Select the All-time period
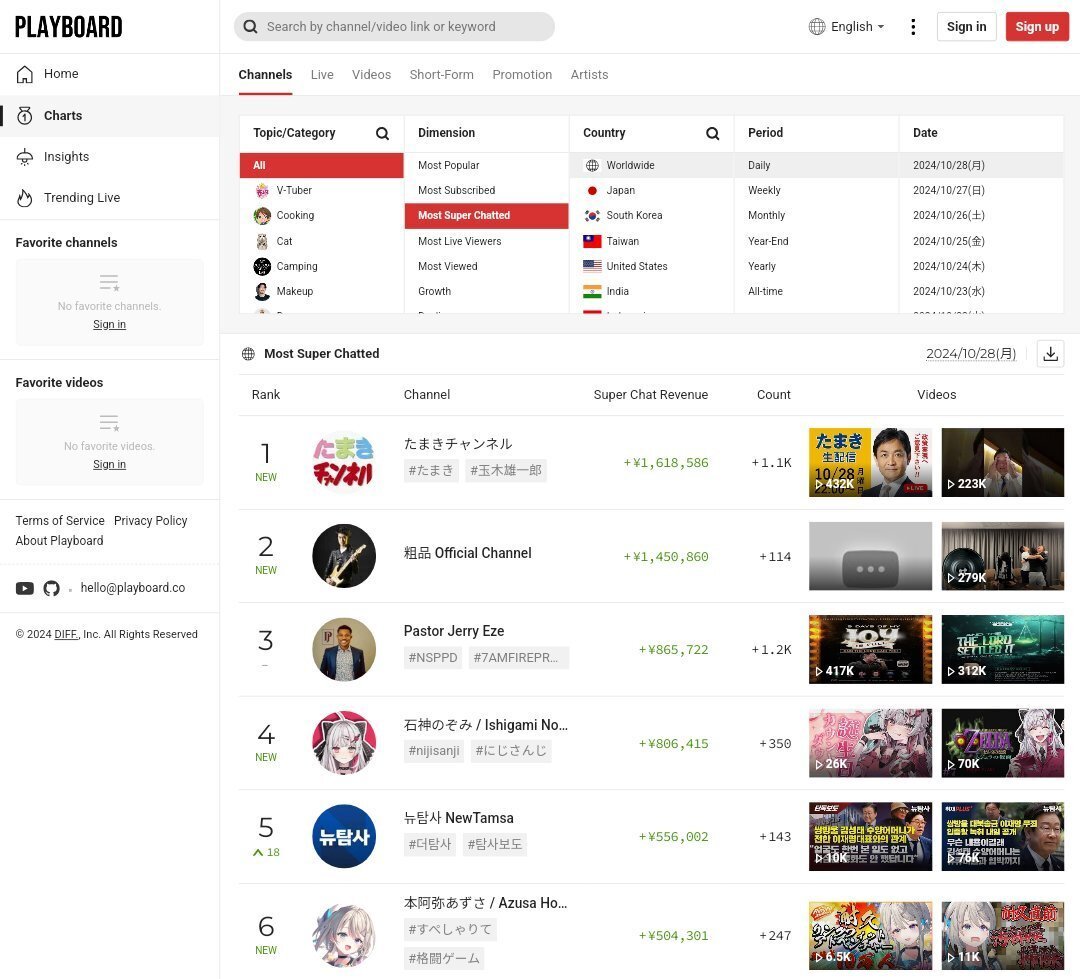The width and height of the screenshot is (1080, 979). coord(816,291)
